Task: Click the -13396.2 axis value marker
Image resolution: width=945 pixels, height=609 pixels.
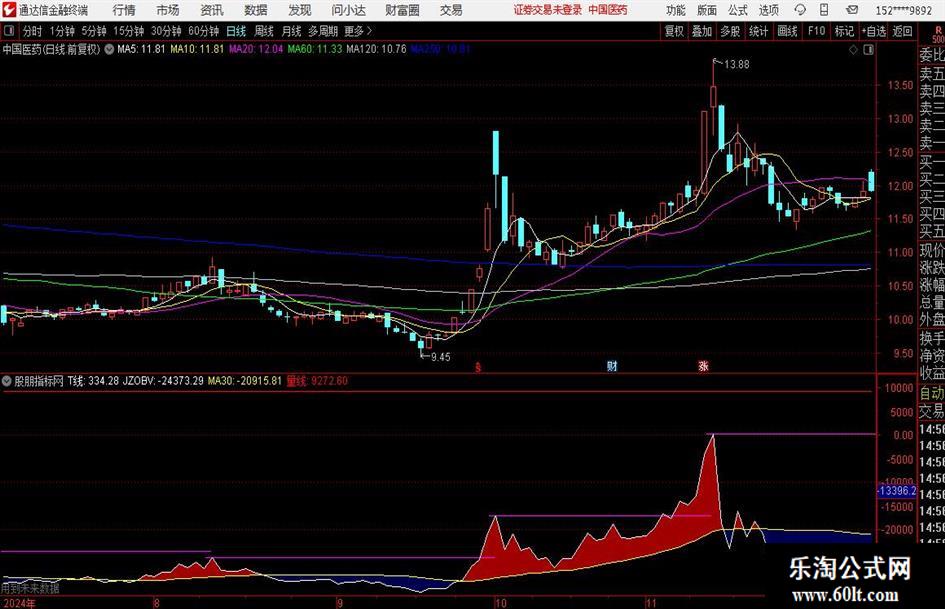Action: click(x=896, y=491)
